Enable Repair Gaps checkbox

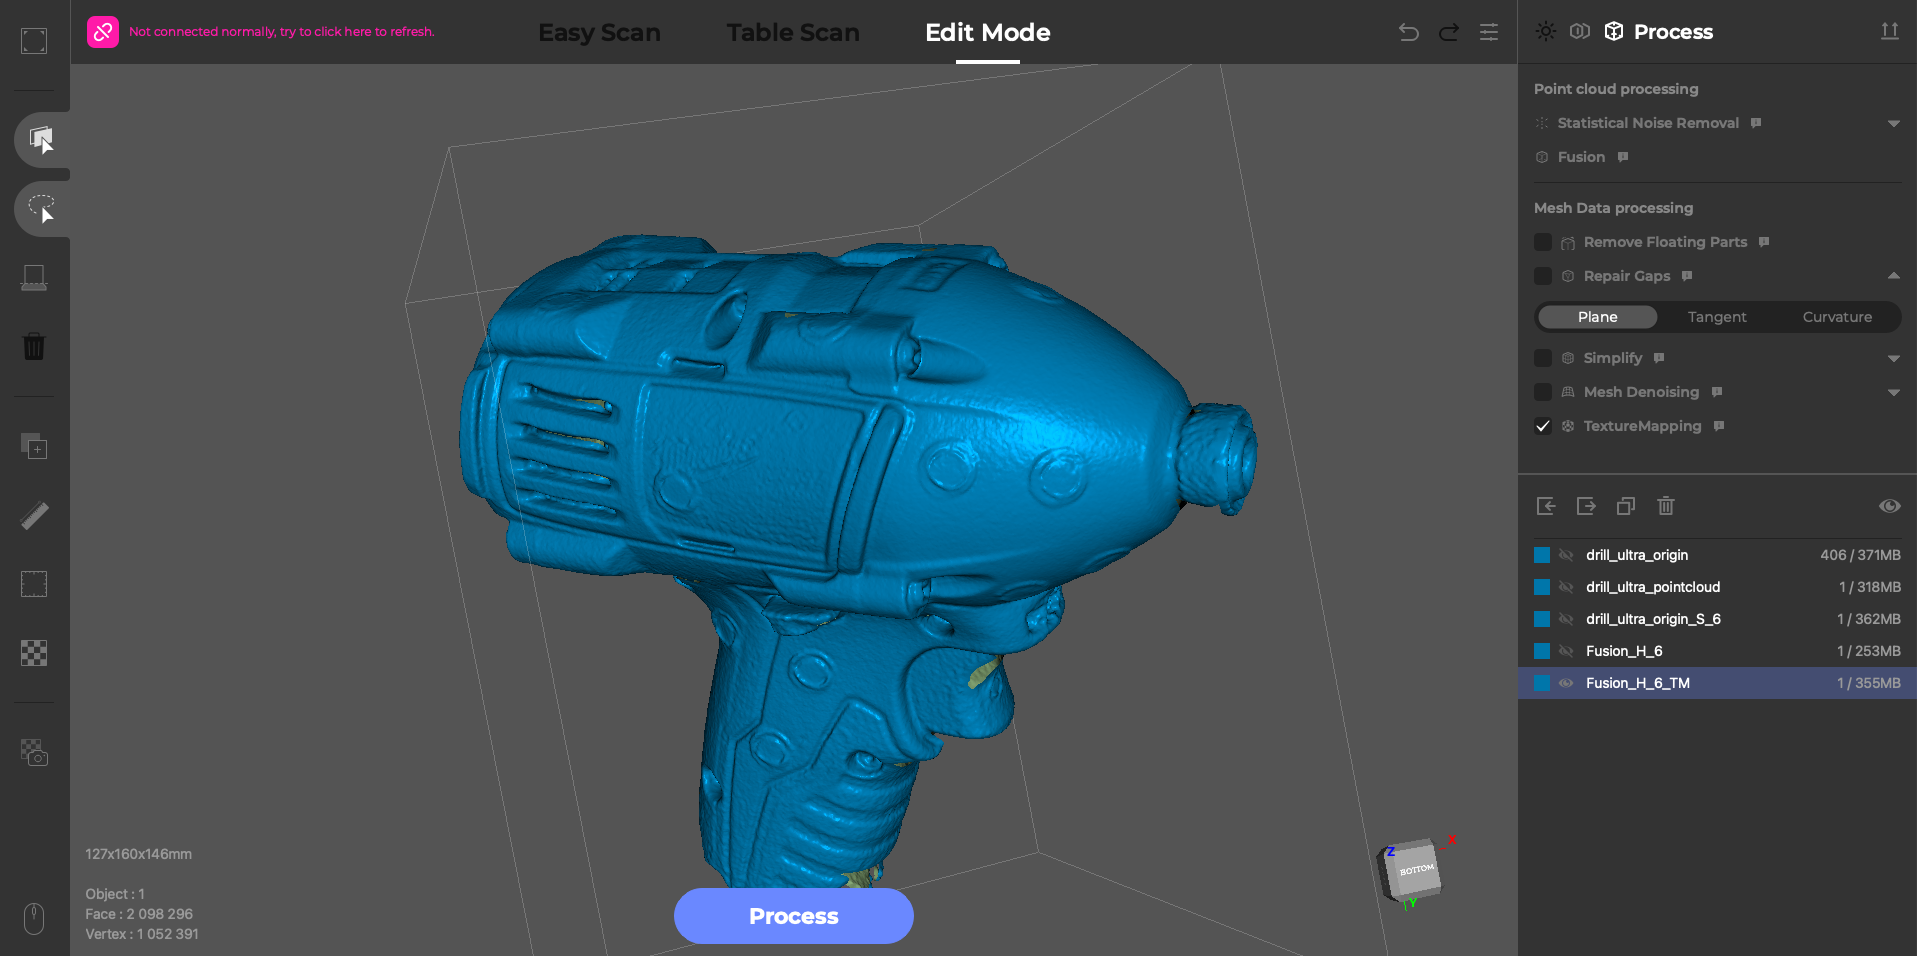click(x=1543, y=276)
